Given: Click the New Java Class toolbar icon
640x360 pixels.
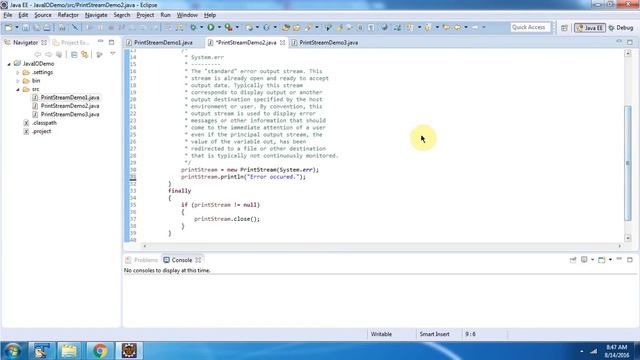Looking at the screenshot, I should [266, 27].
